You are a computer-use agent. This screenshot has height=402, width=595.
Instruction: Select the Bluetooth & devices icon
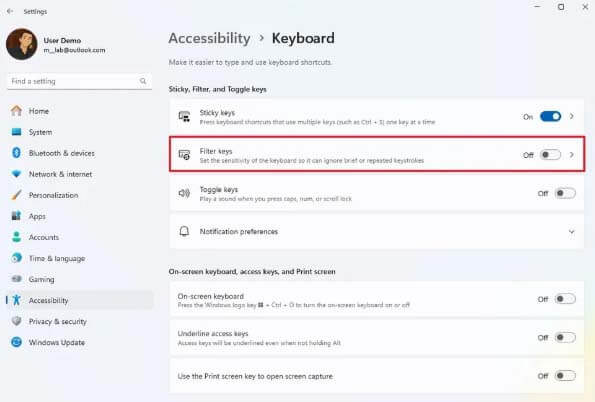tap(16, 153)
